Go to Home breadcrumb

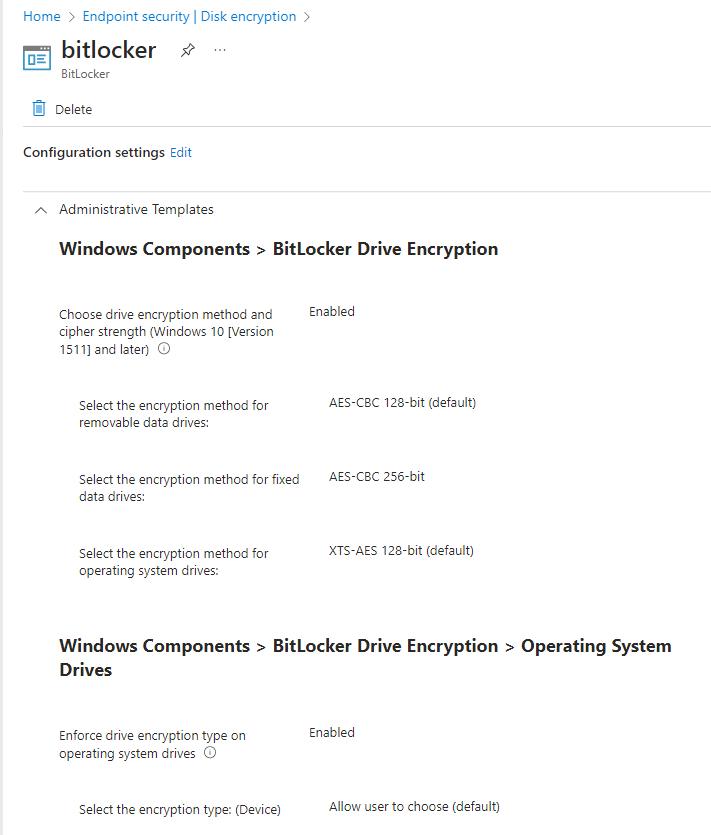(x=42, y=17)
